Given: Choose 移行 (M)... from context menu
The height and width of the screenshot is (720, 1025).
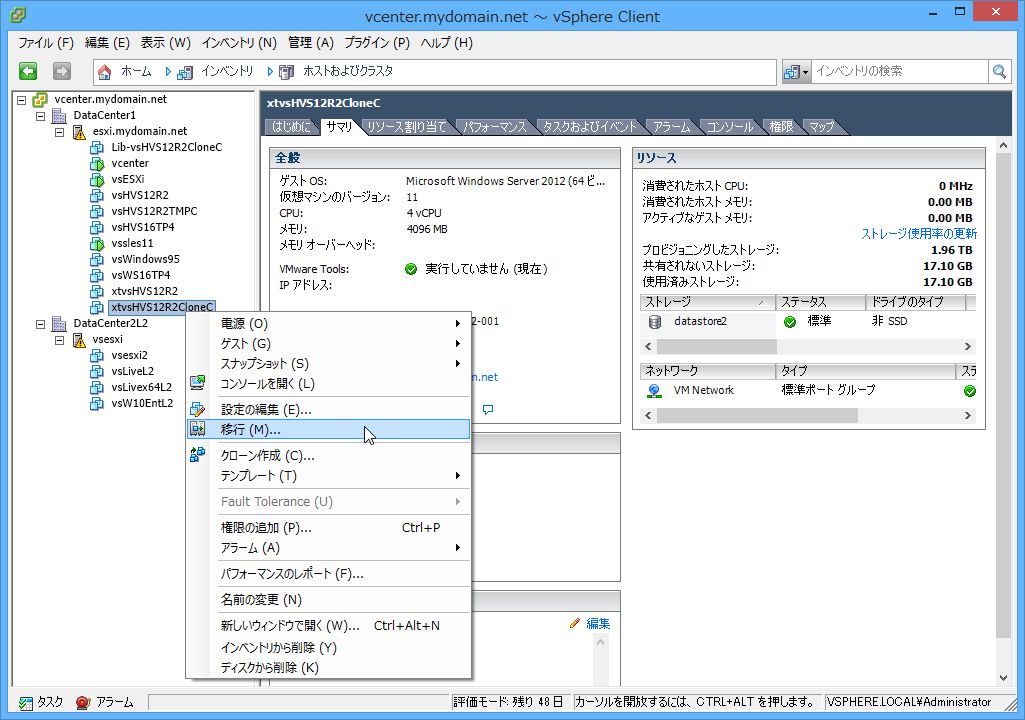Looking at the screenshot, I should 328,429.
